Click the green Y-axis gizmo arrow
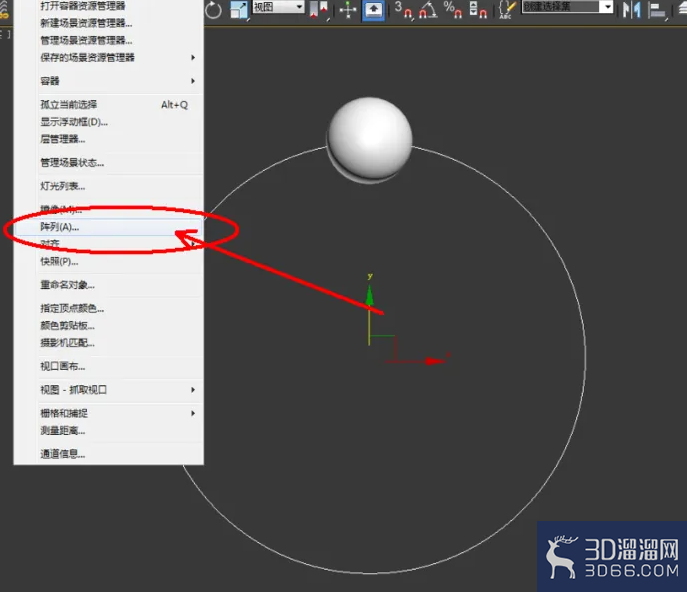 coord(370,295)
